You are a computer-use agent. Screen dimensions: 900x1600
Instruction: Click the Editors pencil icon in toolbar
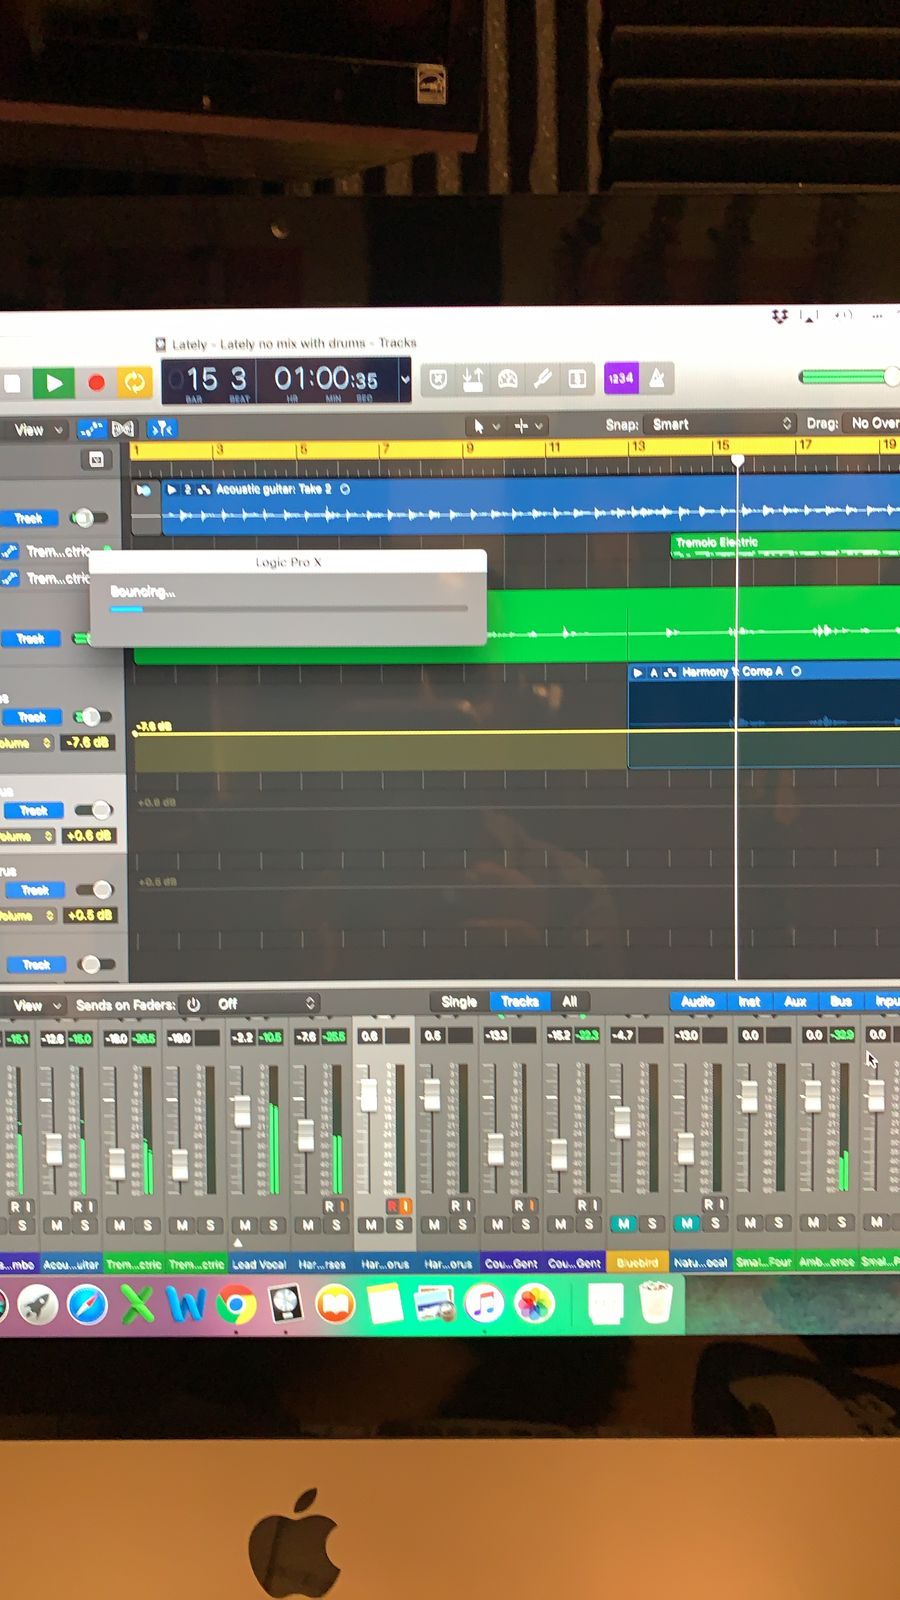542,379
